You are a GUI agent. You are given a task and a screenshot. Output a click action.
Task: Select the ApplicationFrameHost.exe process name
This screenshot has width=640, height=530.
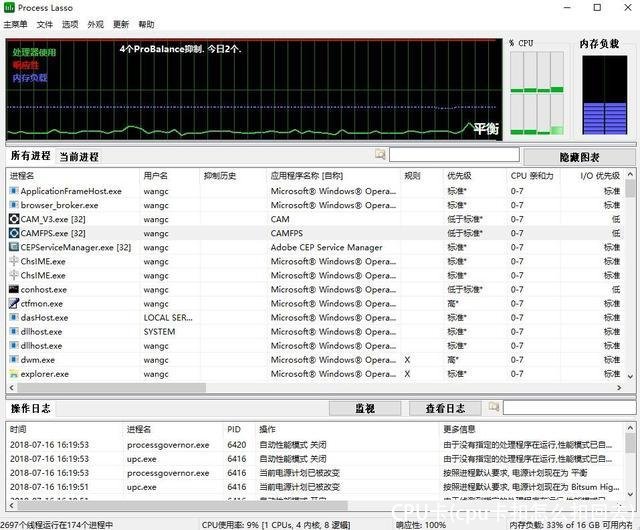click(71, 191)
